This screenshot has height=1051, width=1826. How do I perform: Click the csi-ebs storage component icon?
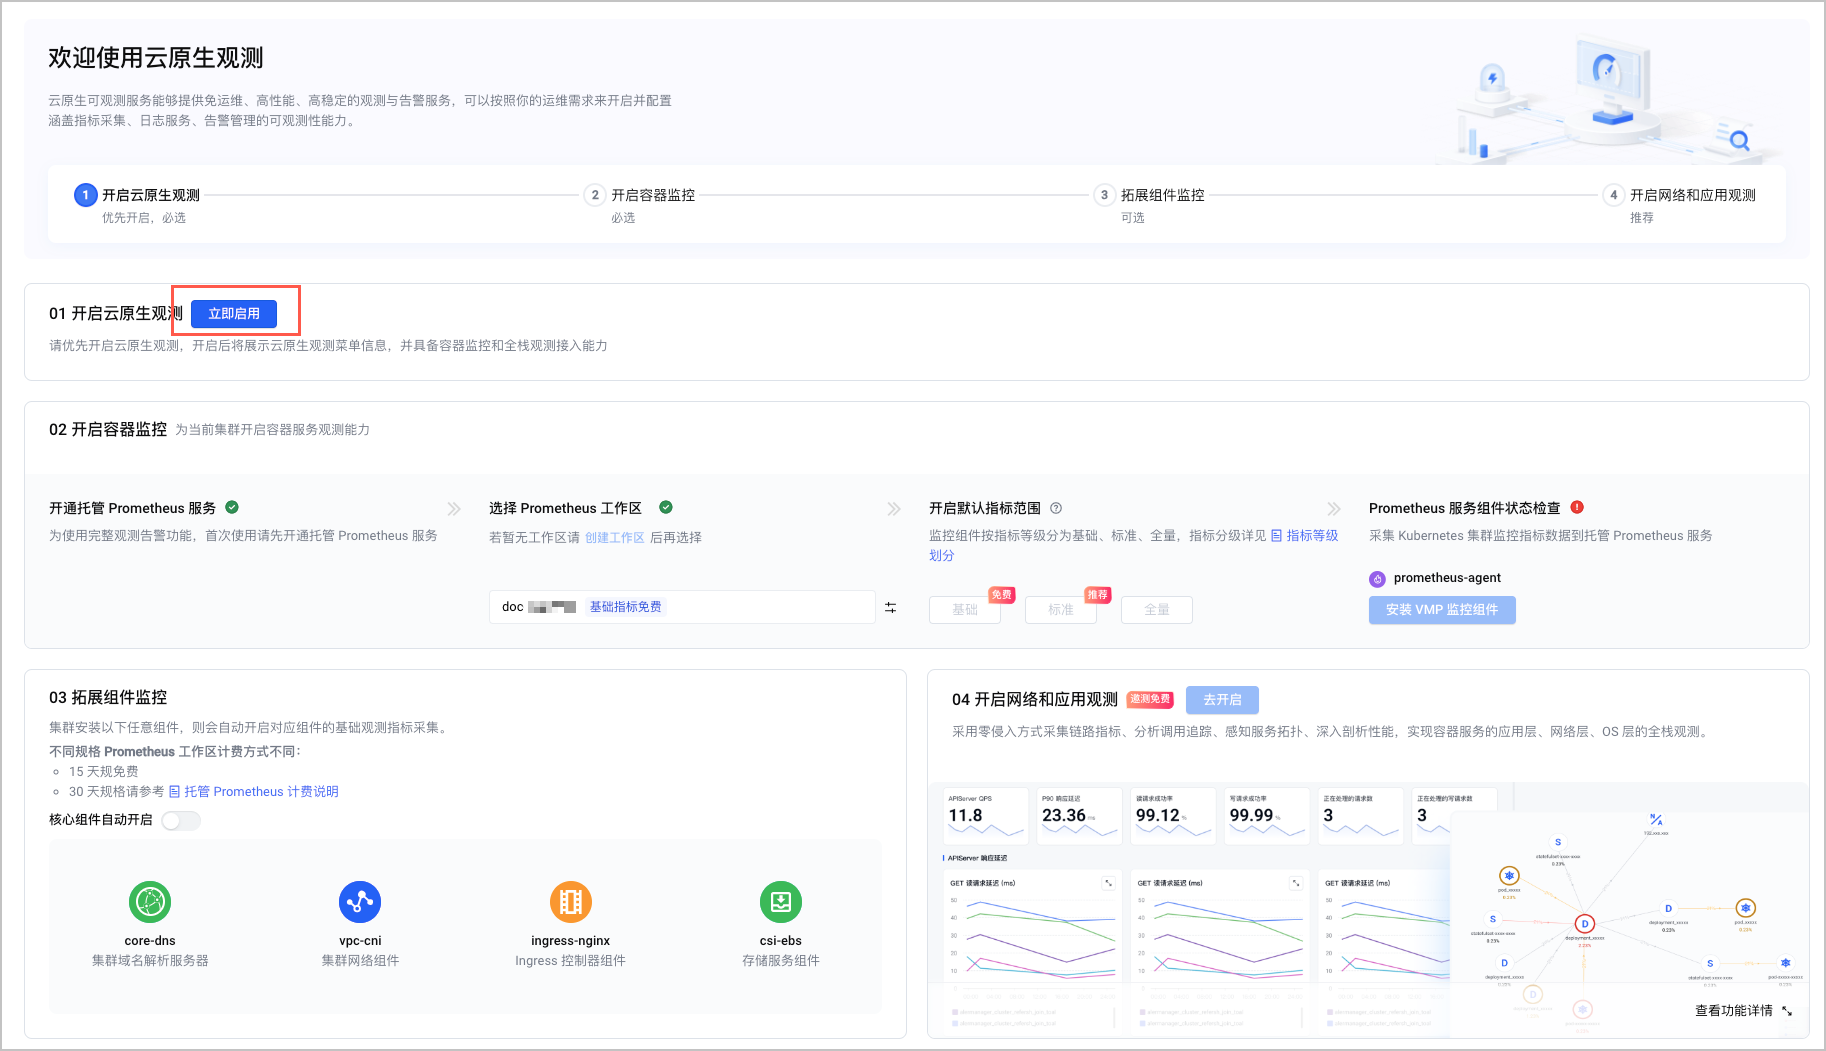[780, 902]
